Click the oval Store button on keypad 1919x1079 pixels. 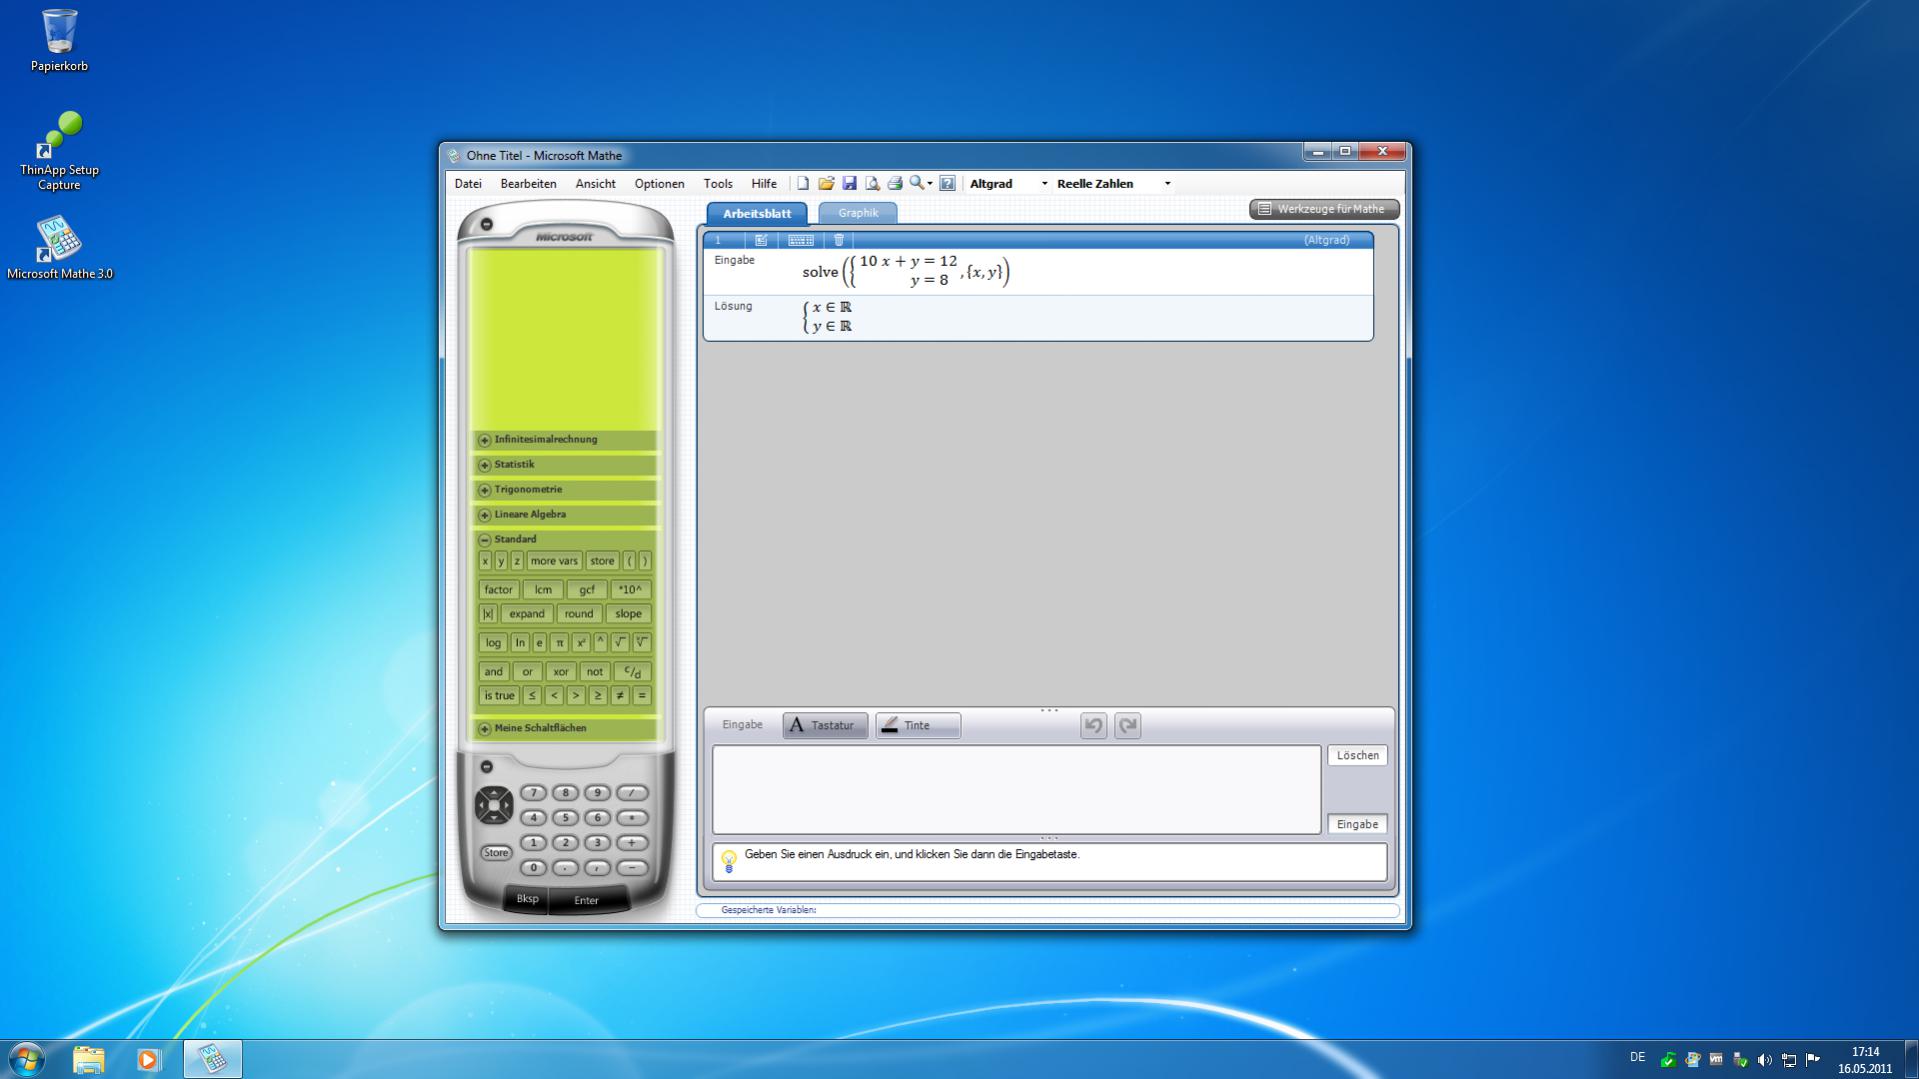coord(496,853)
